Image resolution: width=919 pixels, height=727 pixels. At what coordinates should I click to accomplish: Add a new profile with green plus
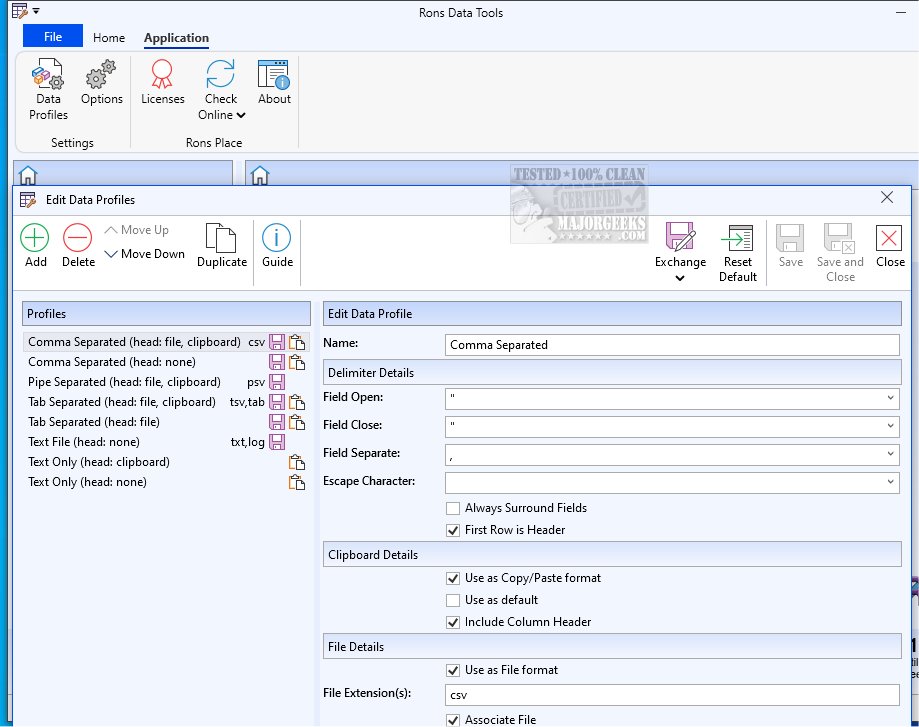point(35,237)
